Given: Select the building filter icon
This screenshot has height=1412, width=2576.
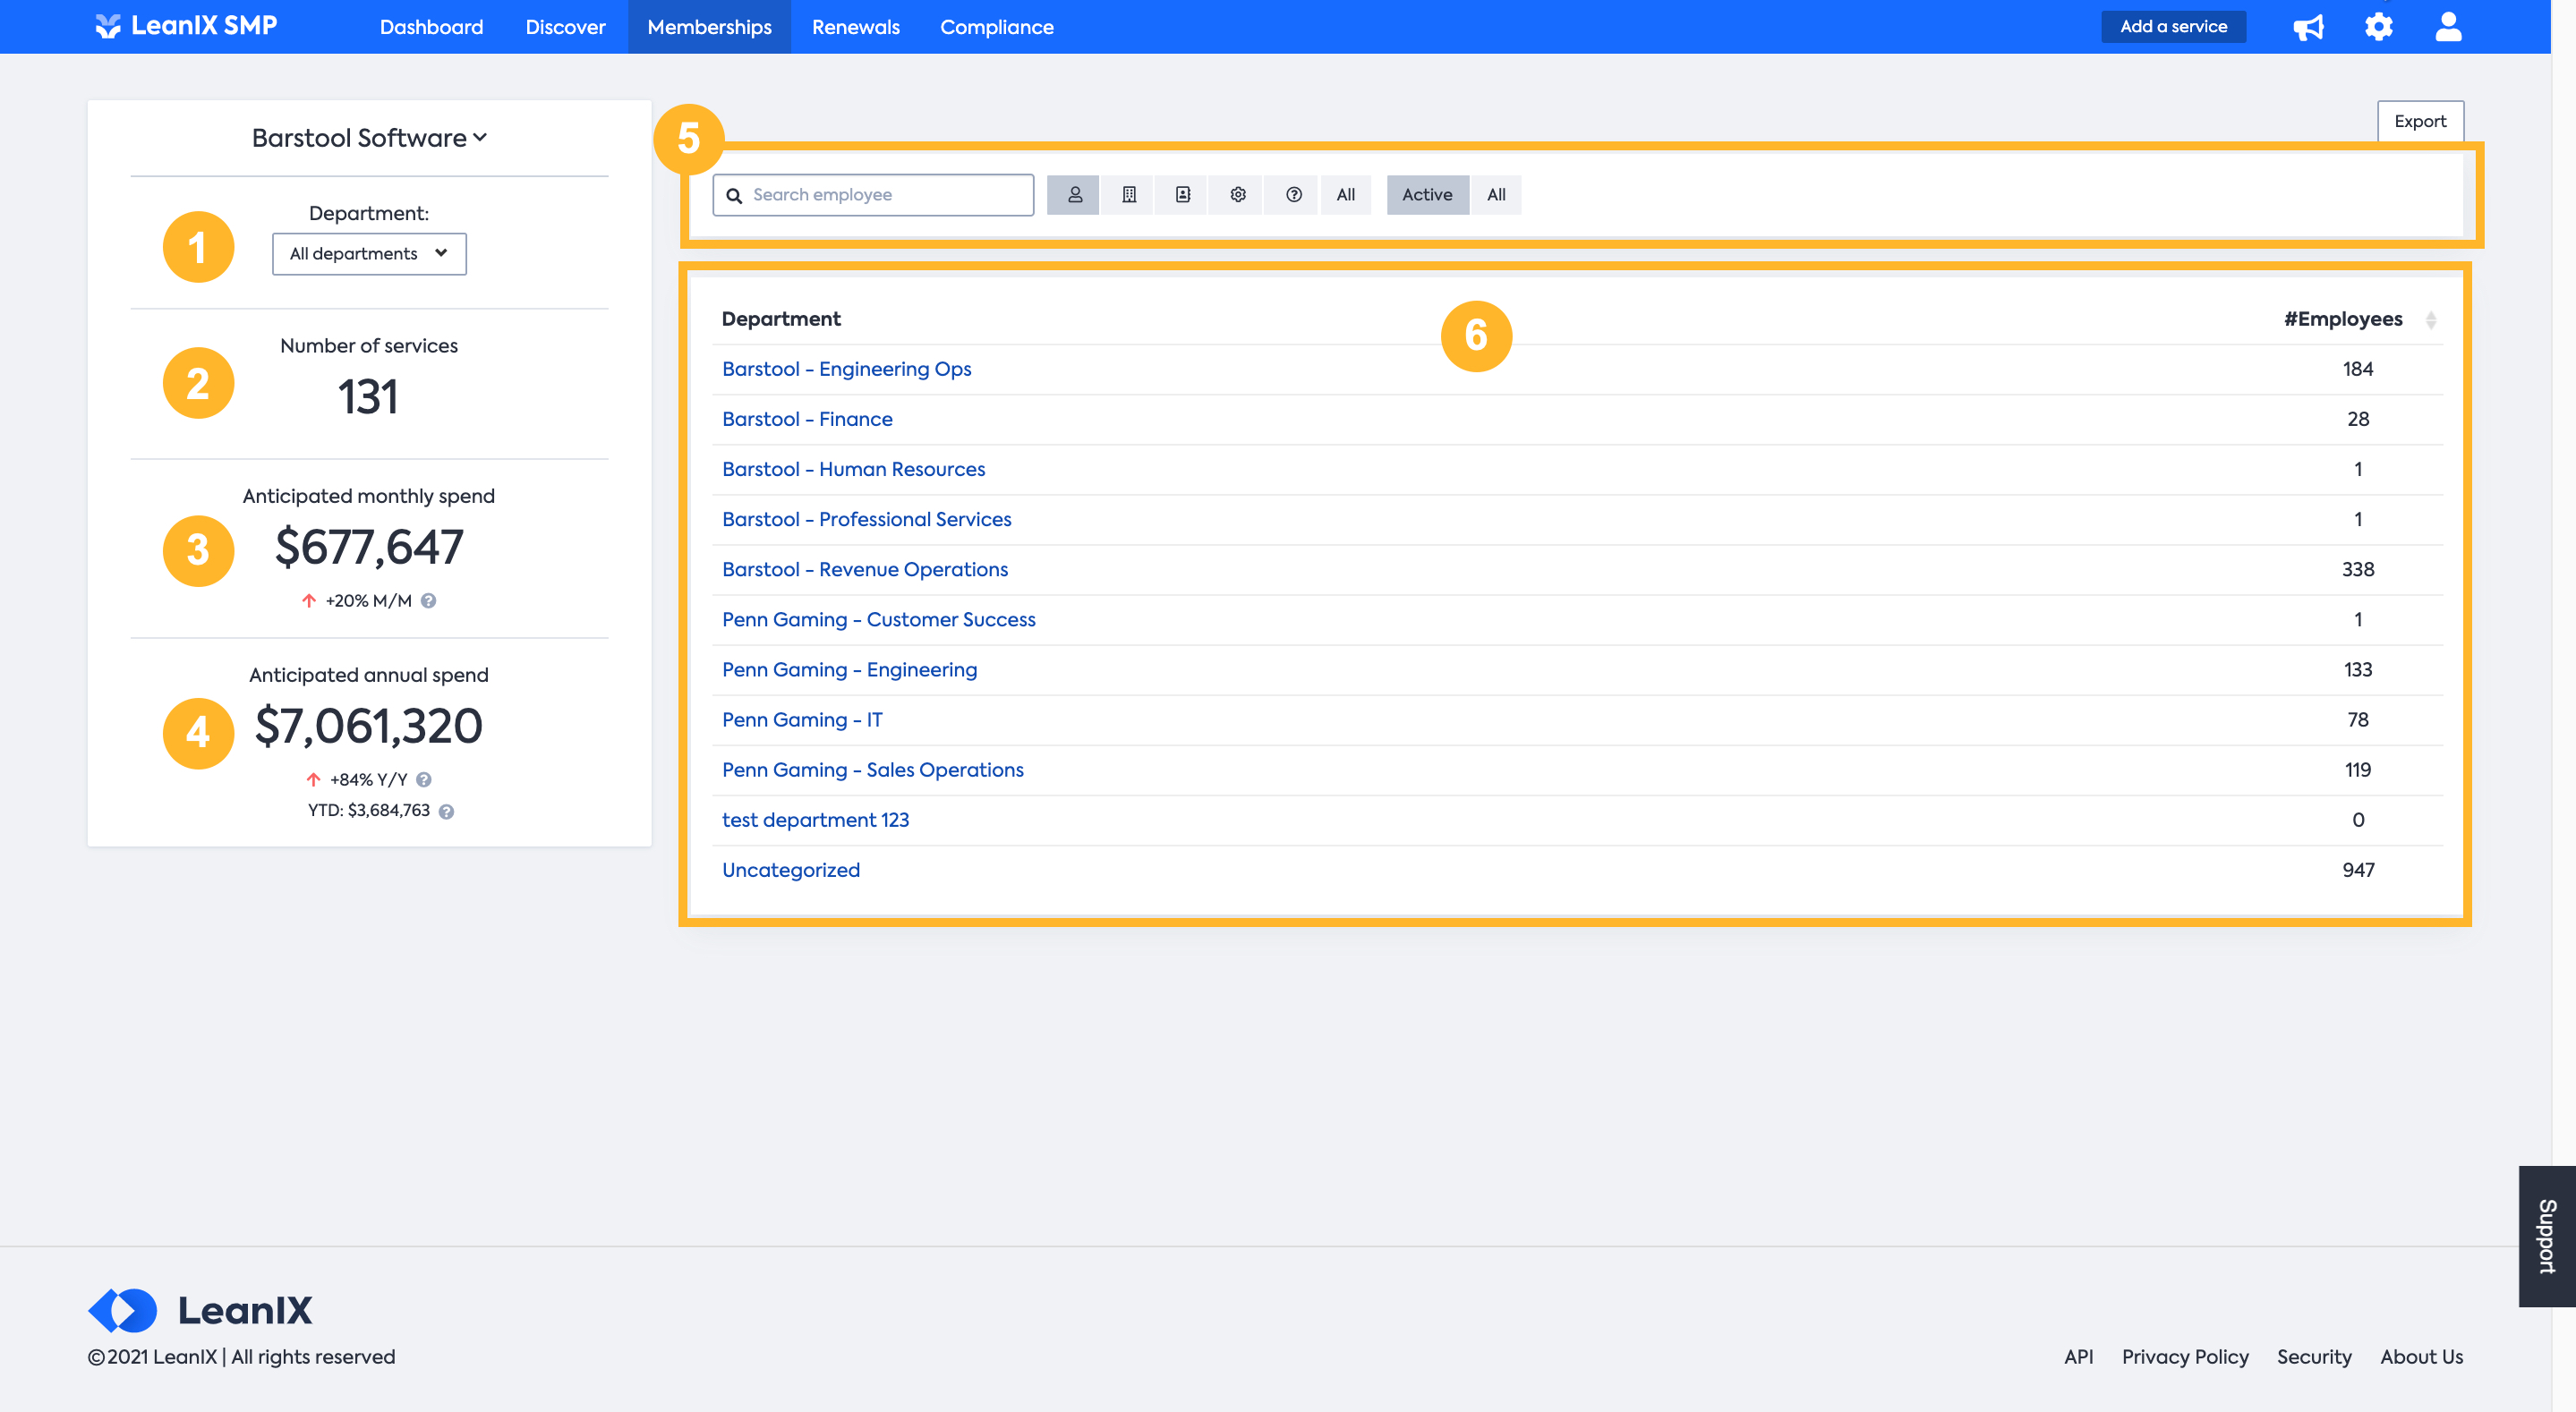Looking at the screenshot, I should click(1128, 195).
